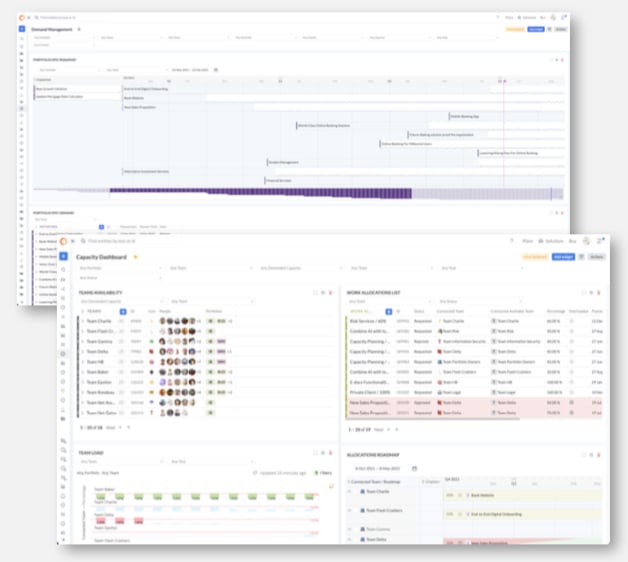Viewport: 628px width, 562px height.
Task: Click Add widget button in Capacity Dashboard
Action: point(563,257)
